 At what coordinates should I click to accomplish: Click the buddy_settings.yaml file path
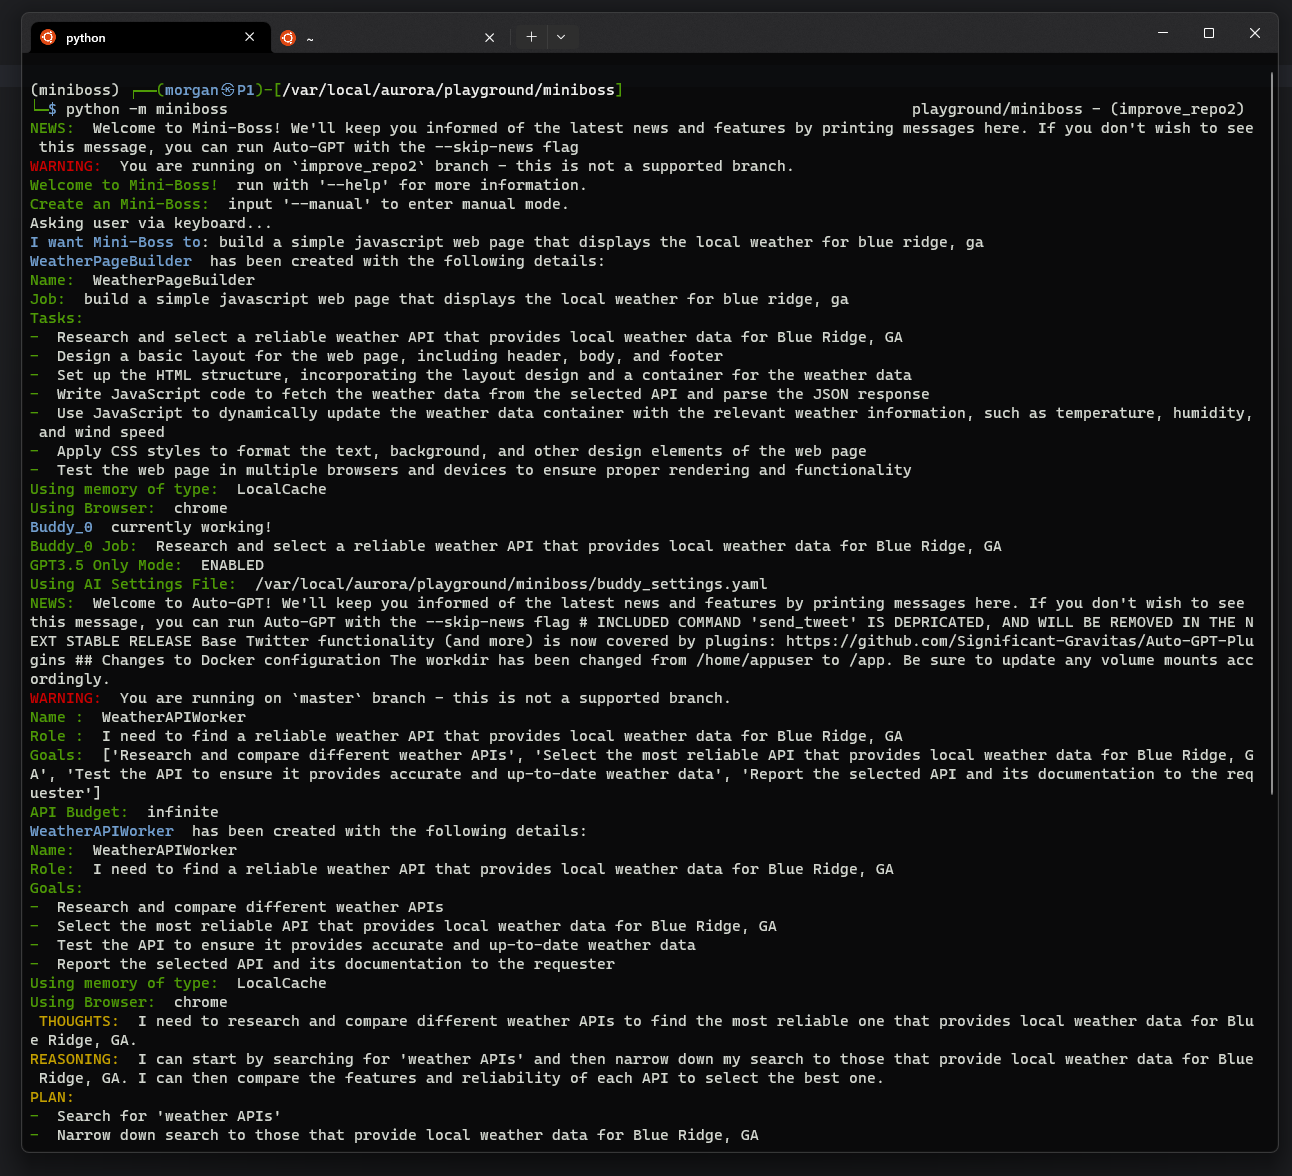(511, 584)
